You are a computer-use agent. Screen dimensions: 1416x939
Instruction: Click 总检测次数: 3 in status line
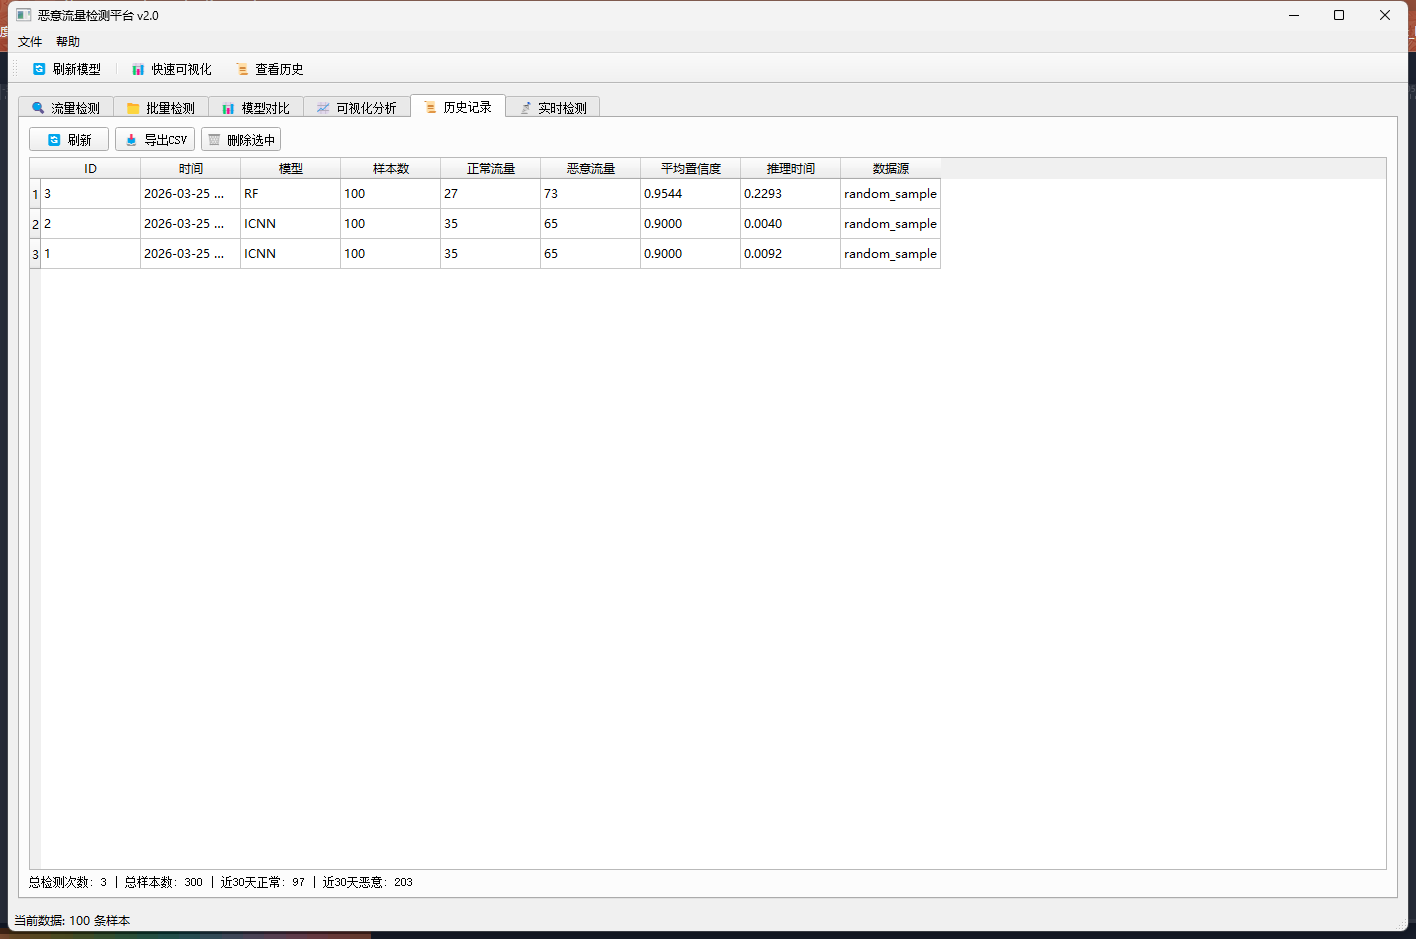pyautogui.click(x=68, y=882)
